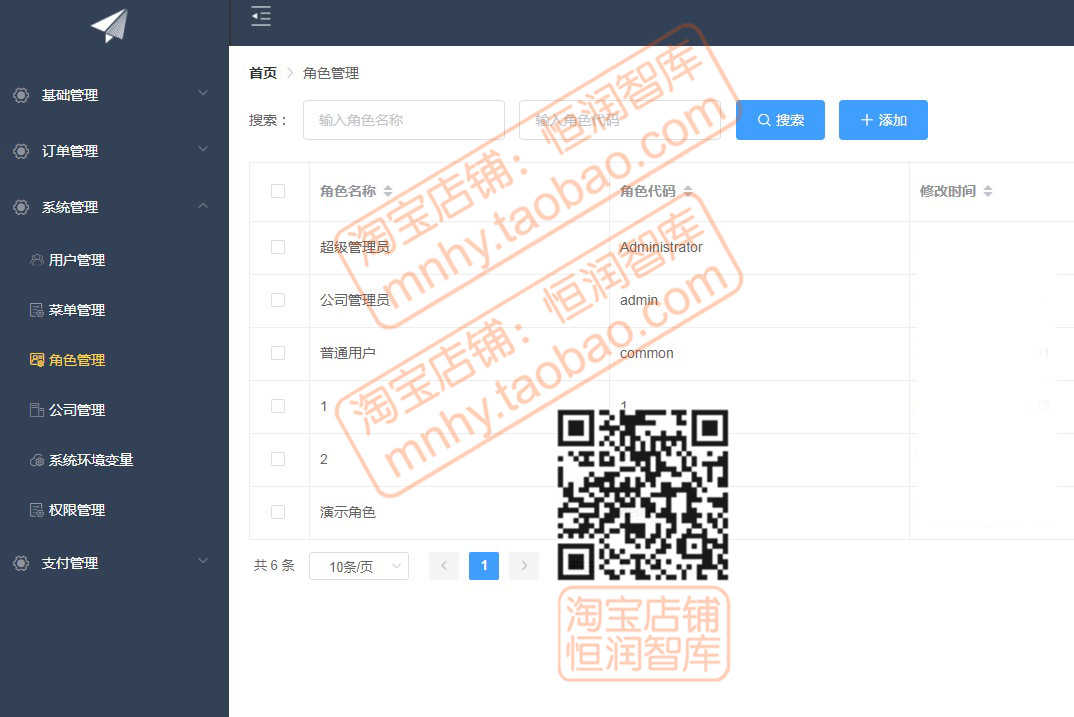
Task: Click the paper plane logo icon
Action: (x=110, y=27)
